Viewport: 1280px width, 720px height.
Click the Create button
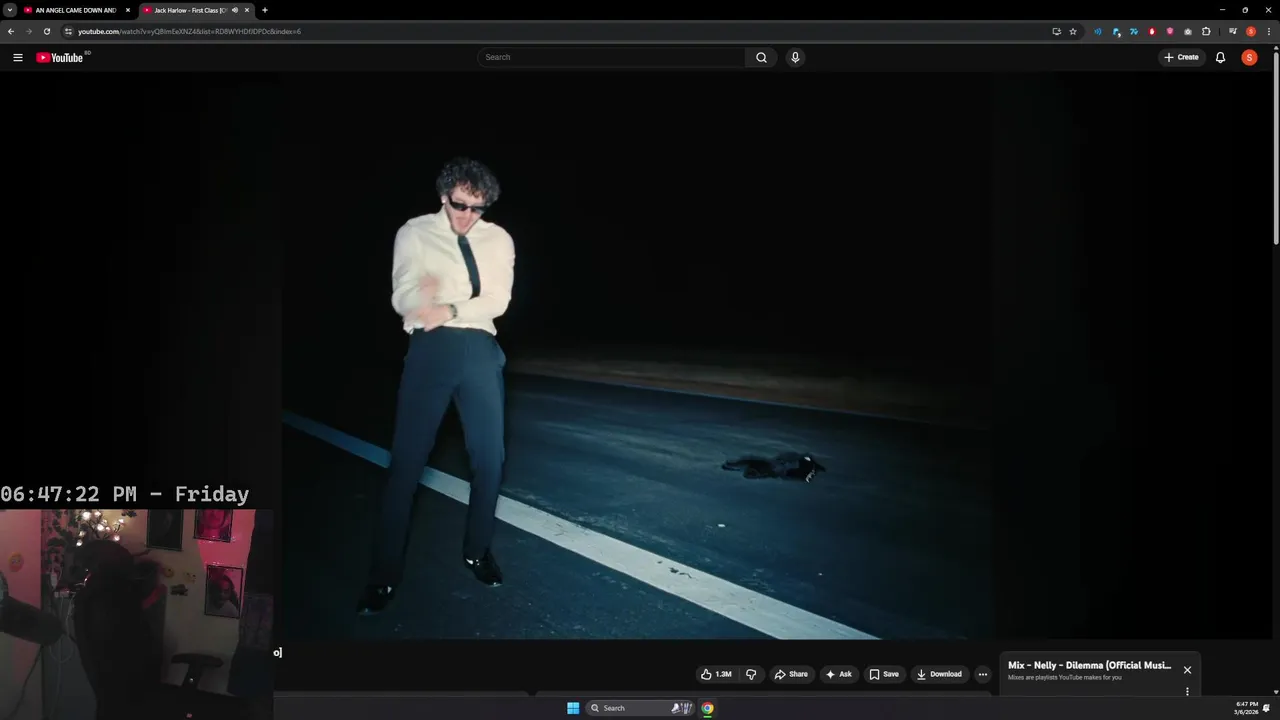click(x=1181, y=57)
